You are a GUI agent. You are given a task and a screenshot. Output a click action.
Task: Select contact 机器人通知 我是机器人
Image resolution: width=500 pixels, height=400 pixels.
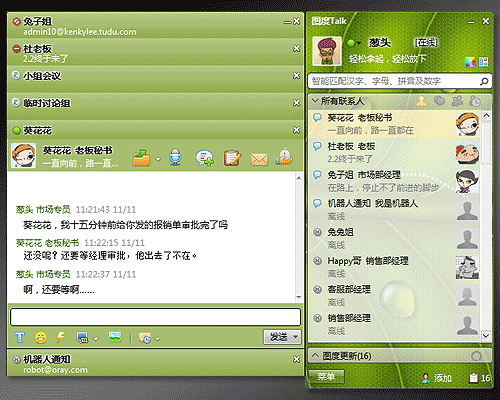(x=395, y=210)
